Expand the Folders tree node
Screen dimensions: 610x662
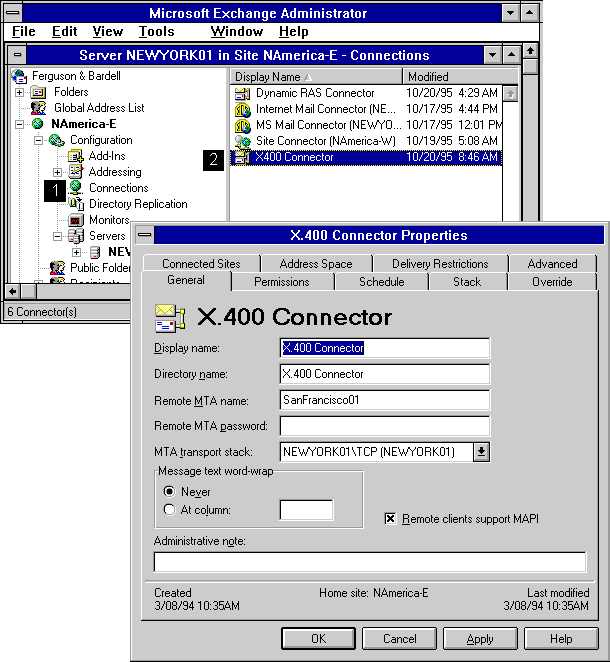[x=19, y=92]
